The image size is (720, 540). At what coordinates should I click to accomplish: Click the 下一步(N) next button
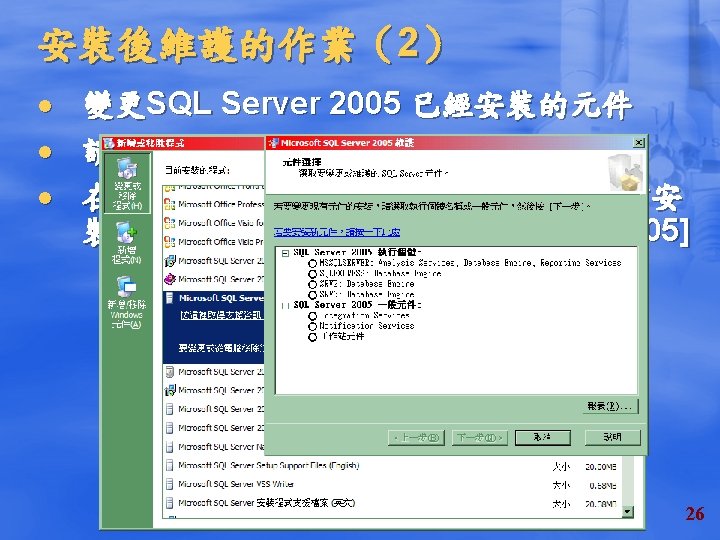pyautogui.click(x=480, y=438)
